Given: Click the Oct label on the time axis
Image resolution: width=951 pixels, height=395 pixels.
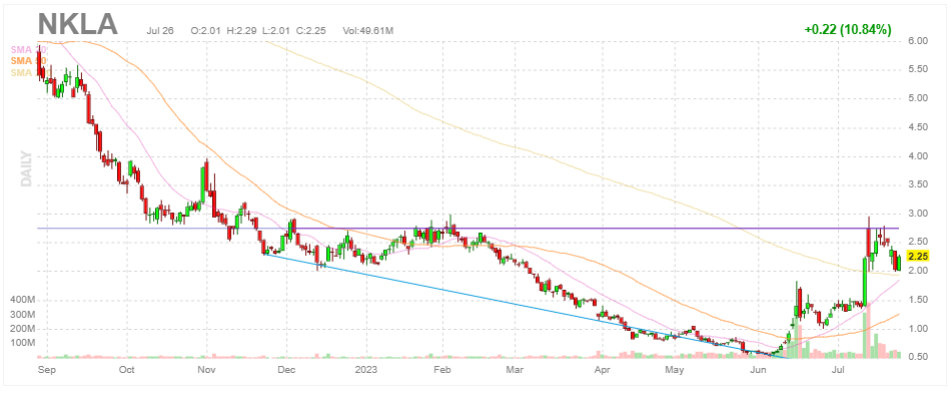Looking at the screenshot, I should pyautogui.click(x=127, y=370).
